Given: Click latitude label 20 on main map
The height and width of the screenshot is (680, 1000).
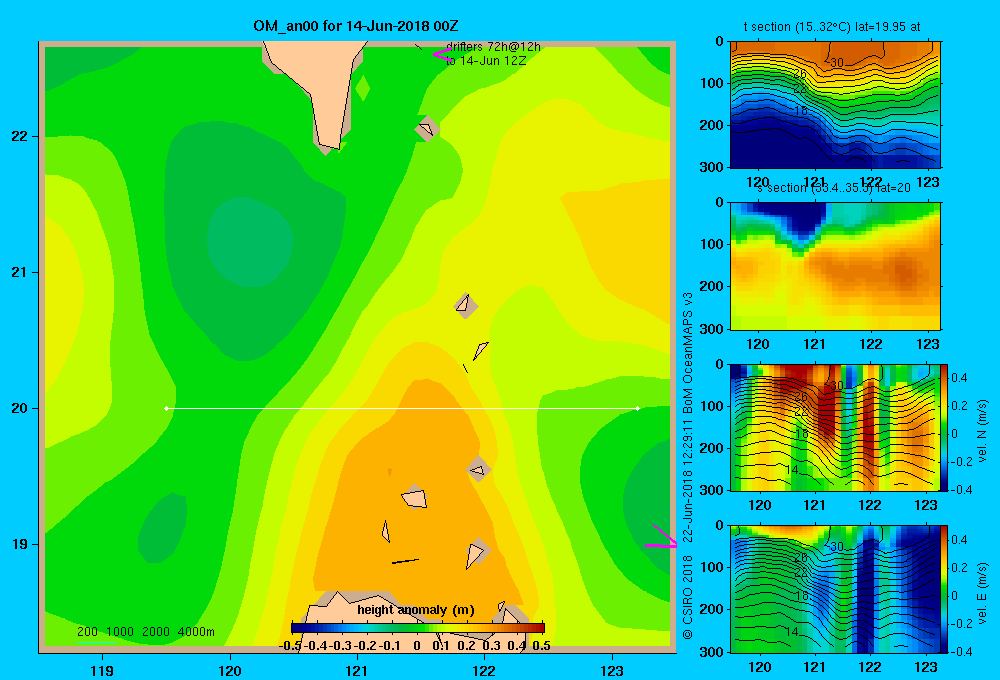Looking at the screenshot, I should pos(19,408).
